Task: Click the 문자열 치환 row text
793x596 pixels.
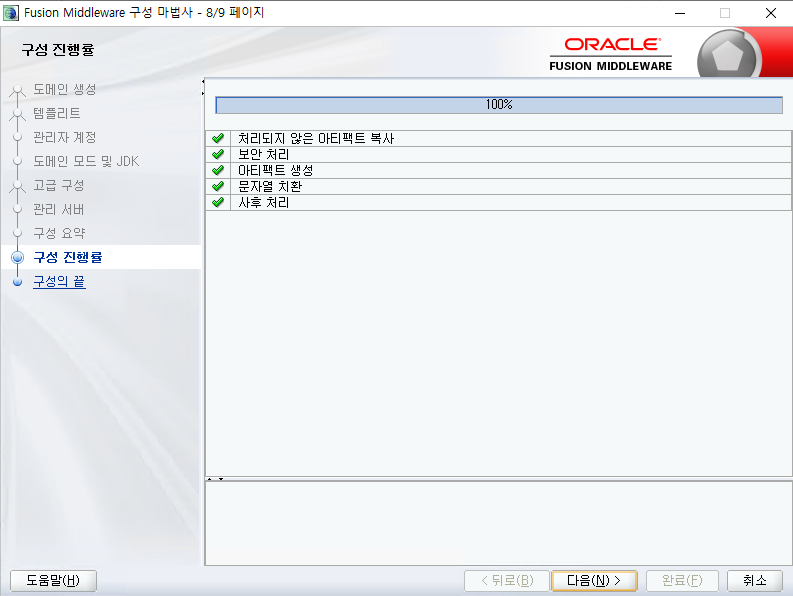Action: pos(270,186)
